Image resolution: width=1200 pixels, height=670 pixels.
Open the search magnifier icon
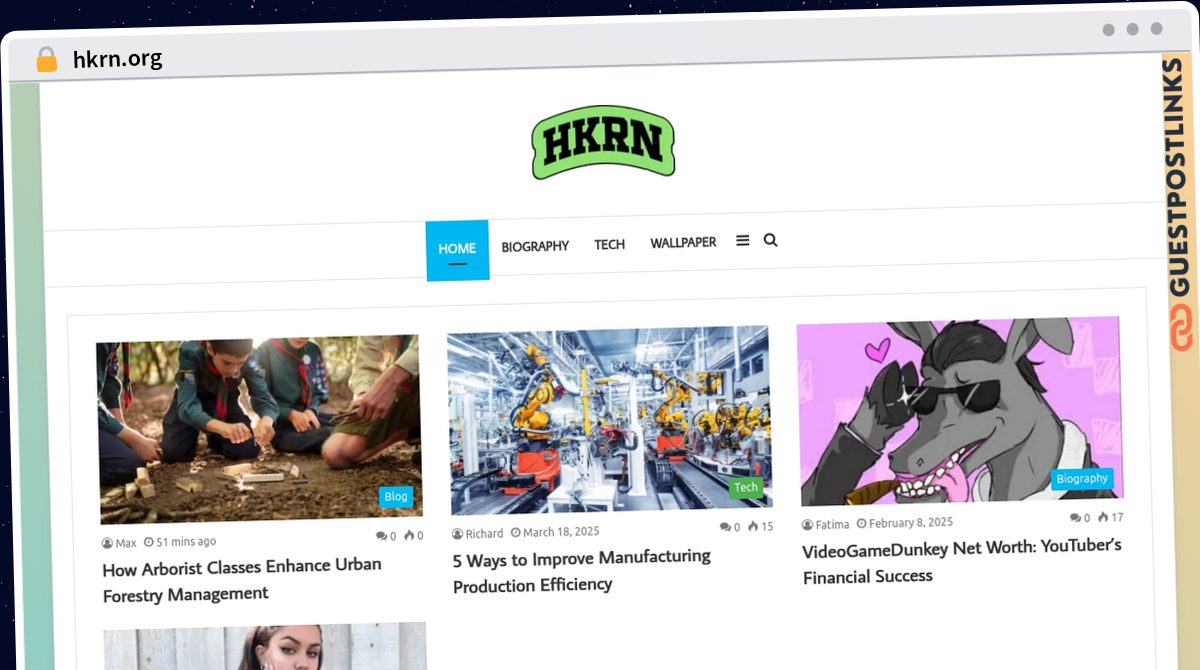point(770,240)
